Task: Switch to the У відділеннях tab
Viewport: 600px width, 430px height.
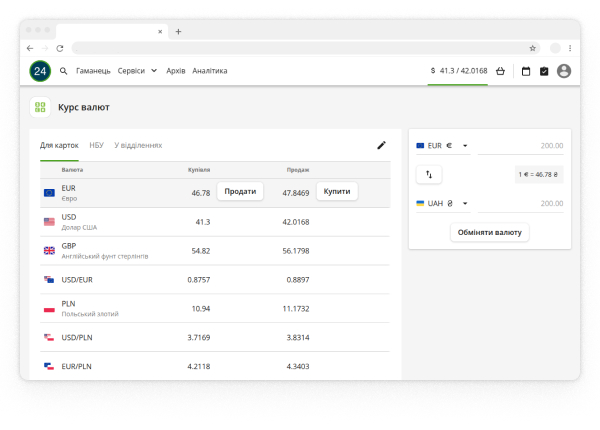Action: 138,145
